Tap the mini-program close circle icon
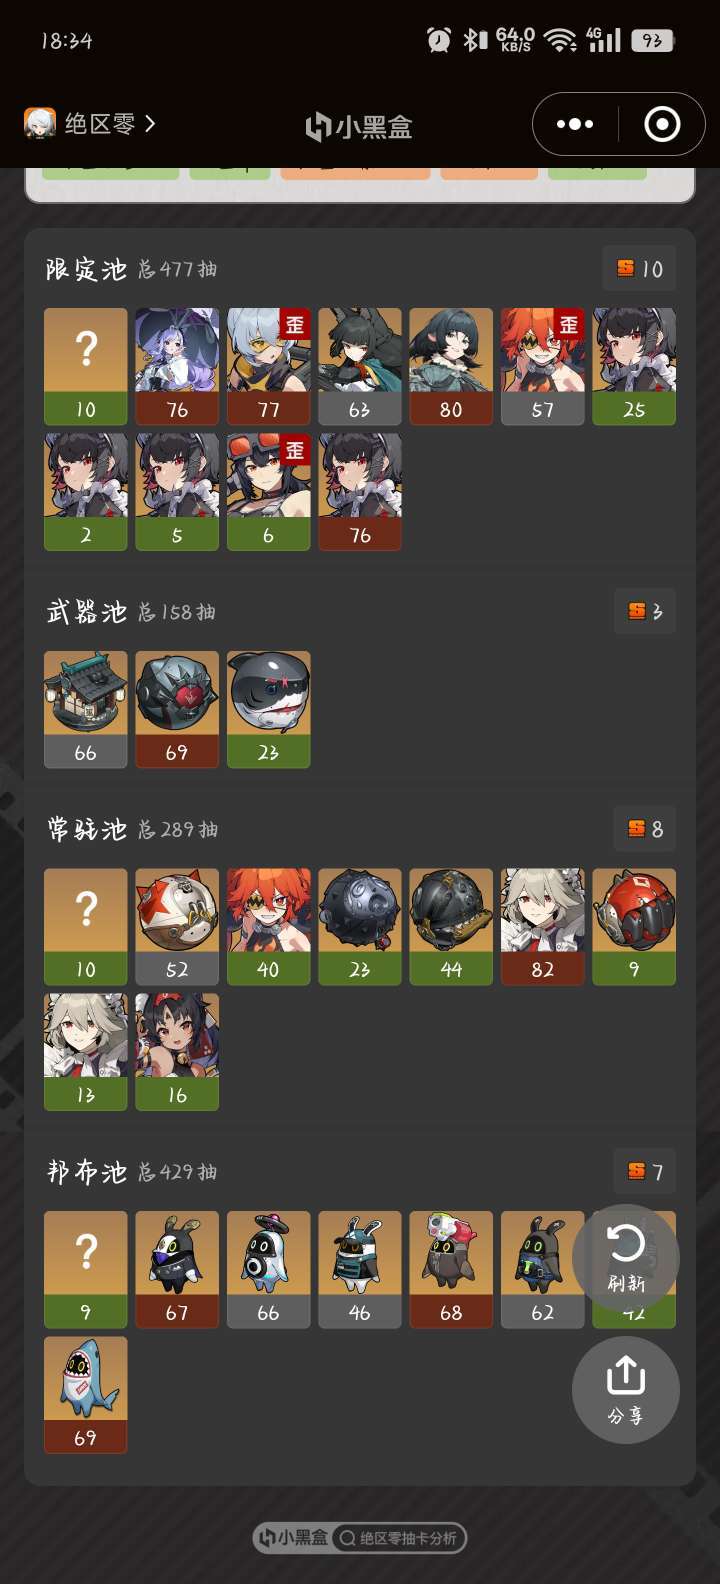The height and width of the screenshot is (1584, 720). (662, 124)
